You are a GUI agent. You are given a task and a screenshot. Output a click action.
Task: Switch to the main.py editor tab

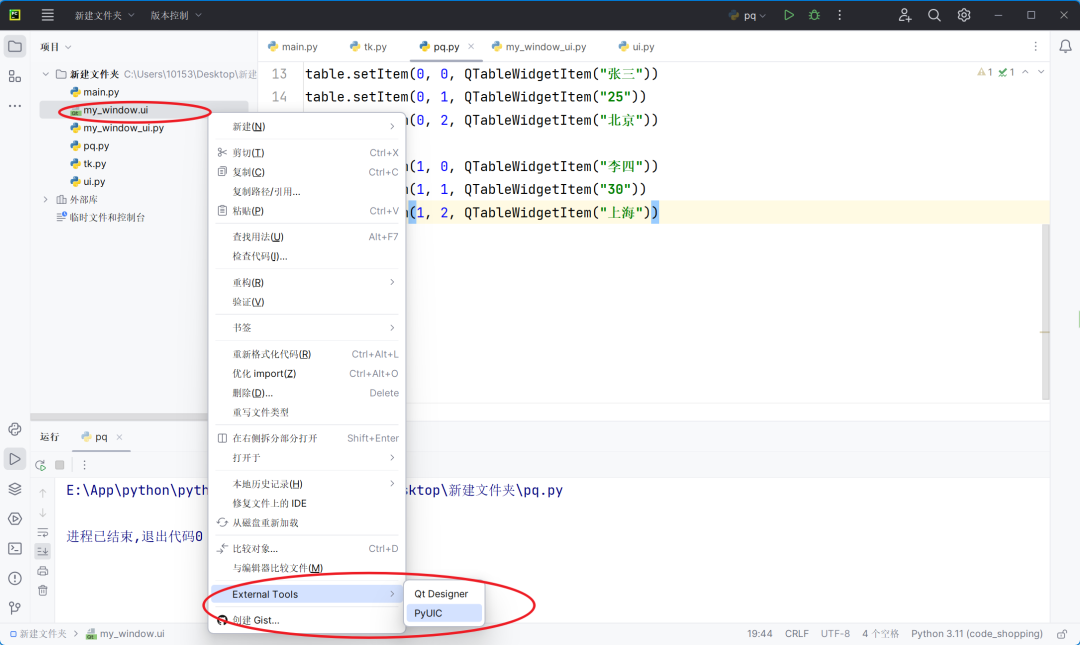[293, 47]
